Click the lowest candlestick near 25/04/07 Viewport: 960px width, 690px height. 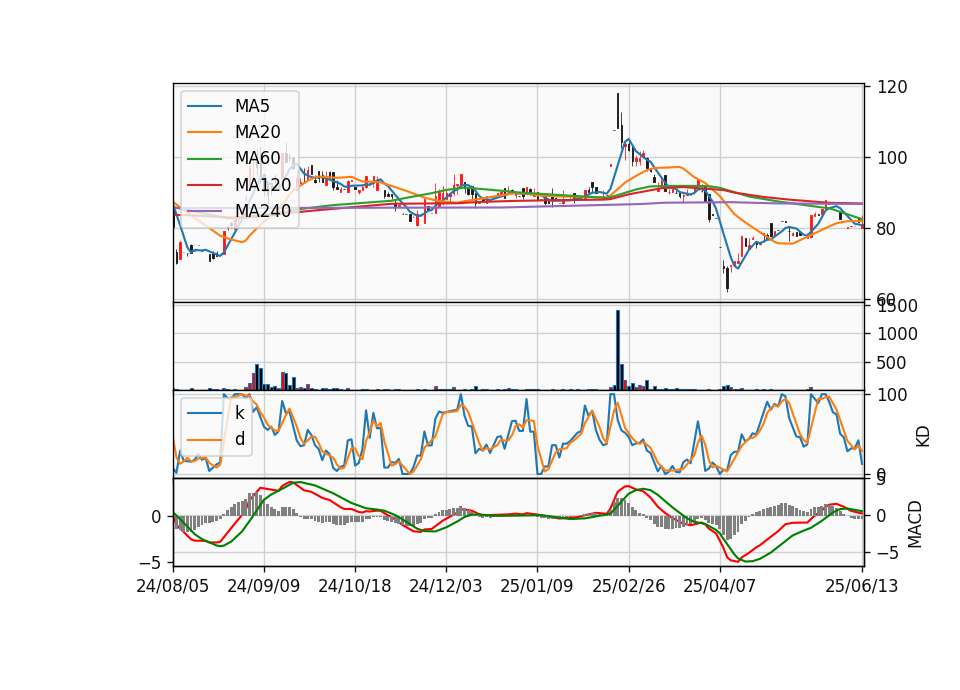[727, 279]
